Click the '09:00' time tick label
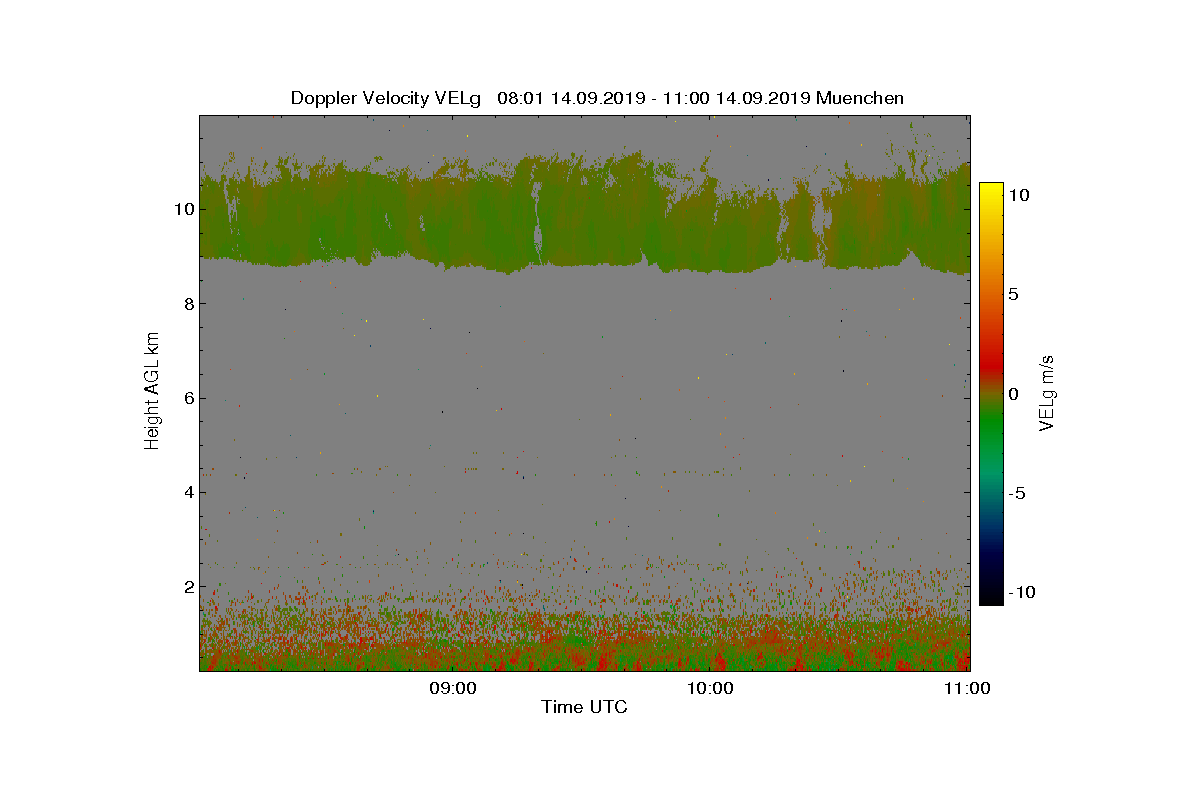 (454, 688)
